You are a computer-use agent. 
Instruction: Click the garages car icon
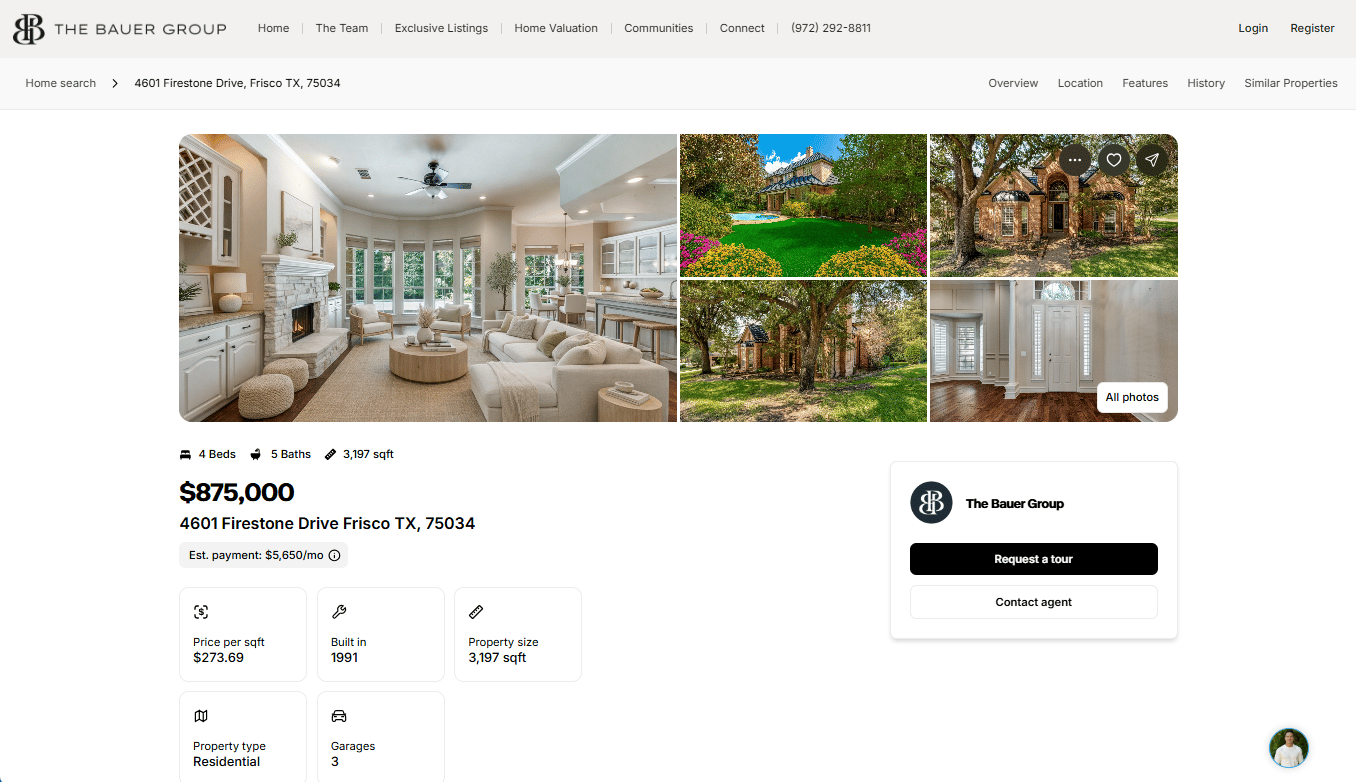point(339,716)
